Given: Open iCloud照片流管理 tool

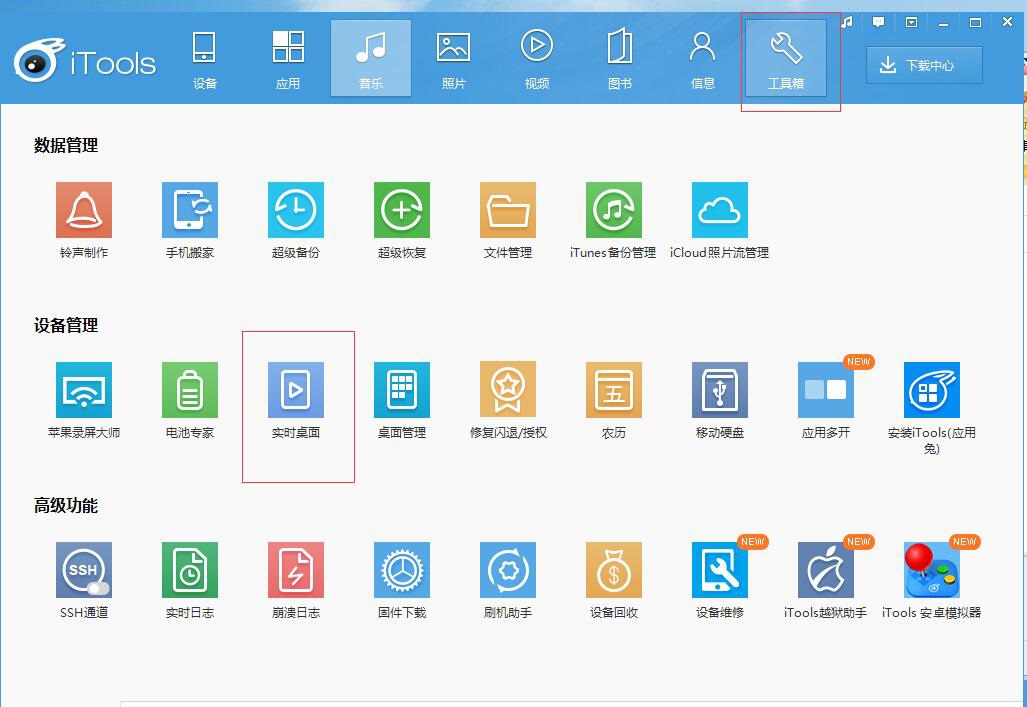Looking at the screenshot, I should (x=720, y=210).
